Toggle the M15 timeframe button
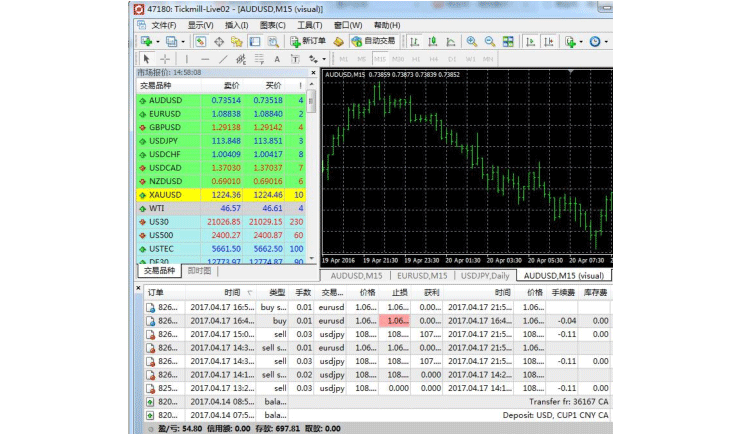This screenshot has height=438, width=750. (379, 59)
